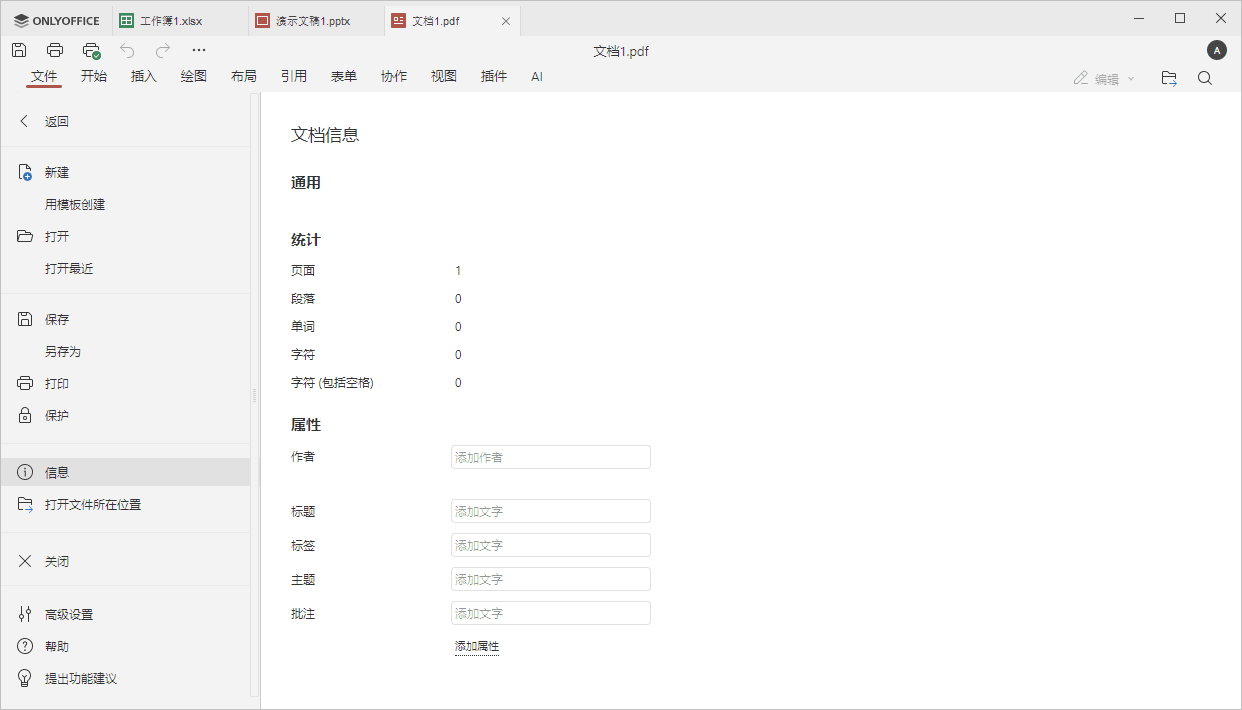Open the 协作 ribbon tab
The height and width of the screenshot is (710, 1242).
(394, 75)
